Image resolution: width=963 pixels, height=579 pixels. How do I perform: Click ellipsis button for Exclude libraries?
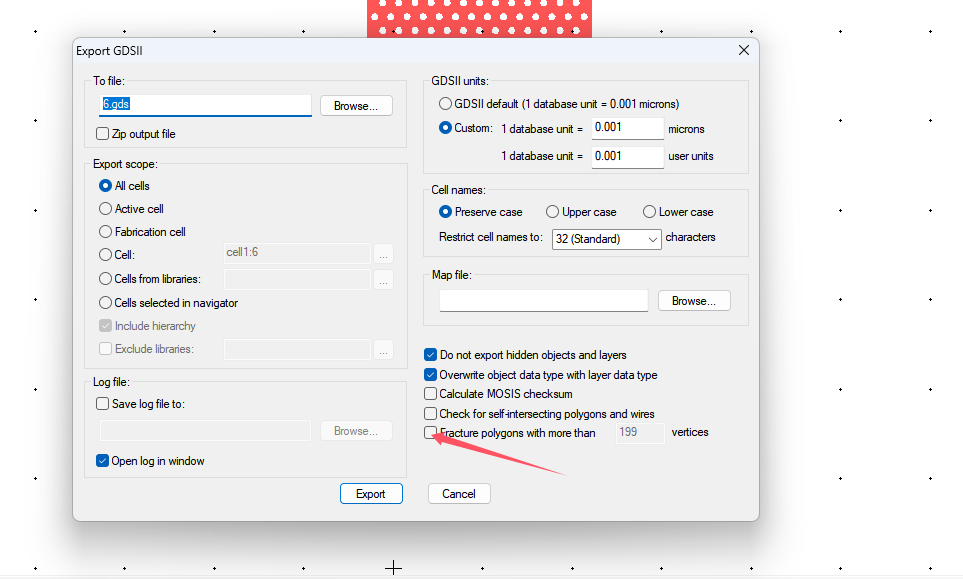(x=383, y=350)
